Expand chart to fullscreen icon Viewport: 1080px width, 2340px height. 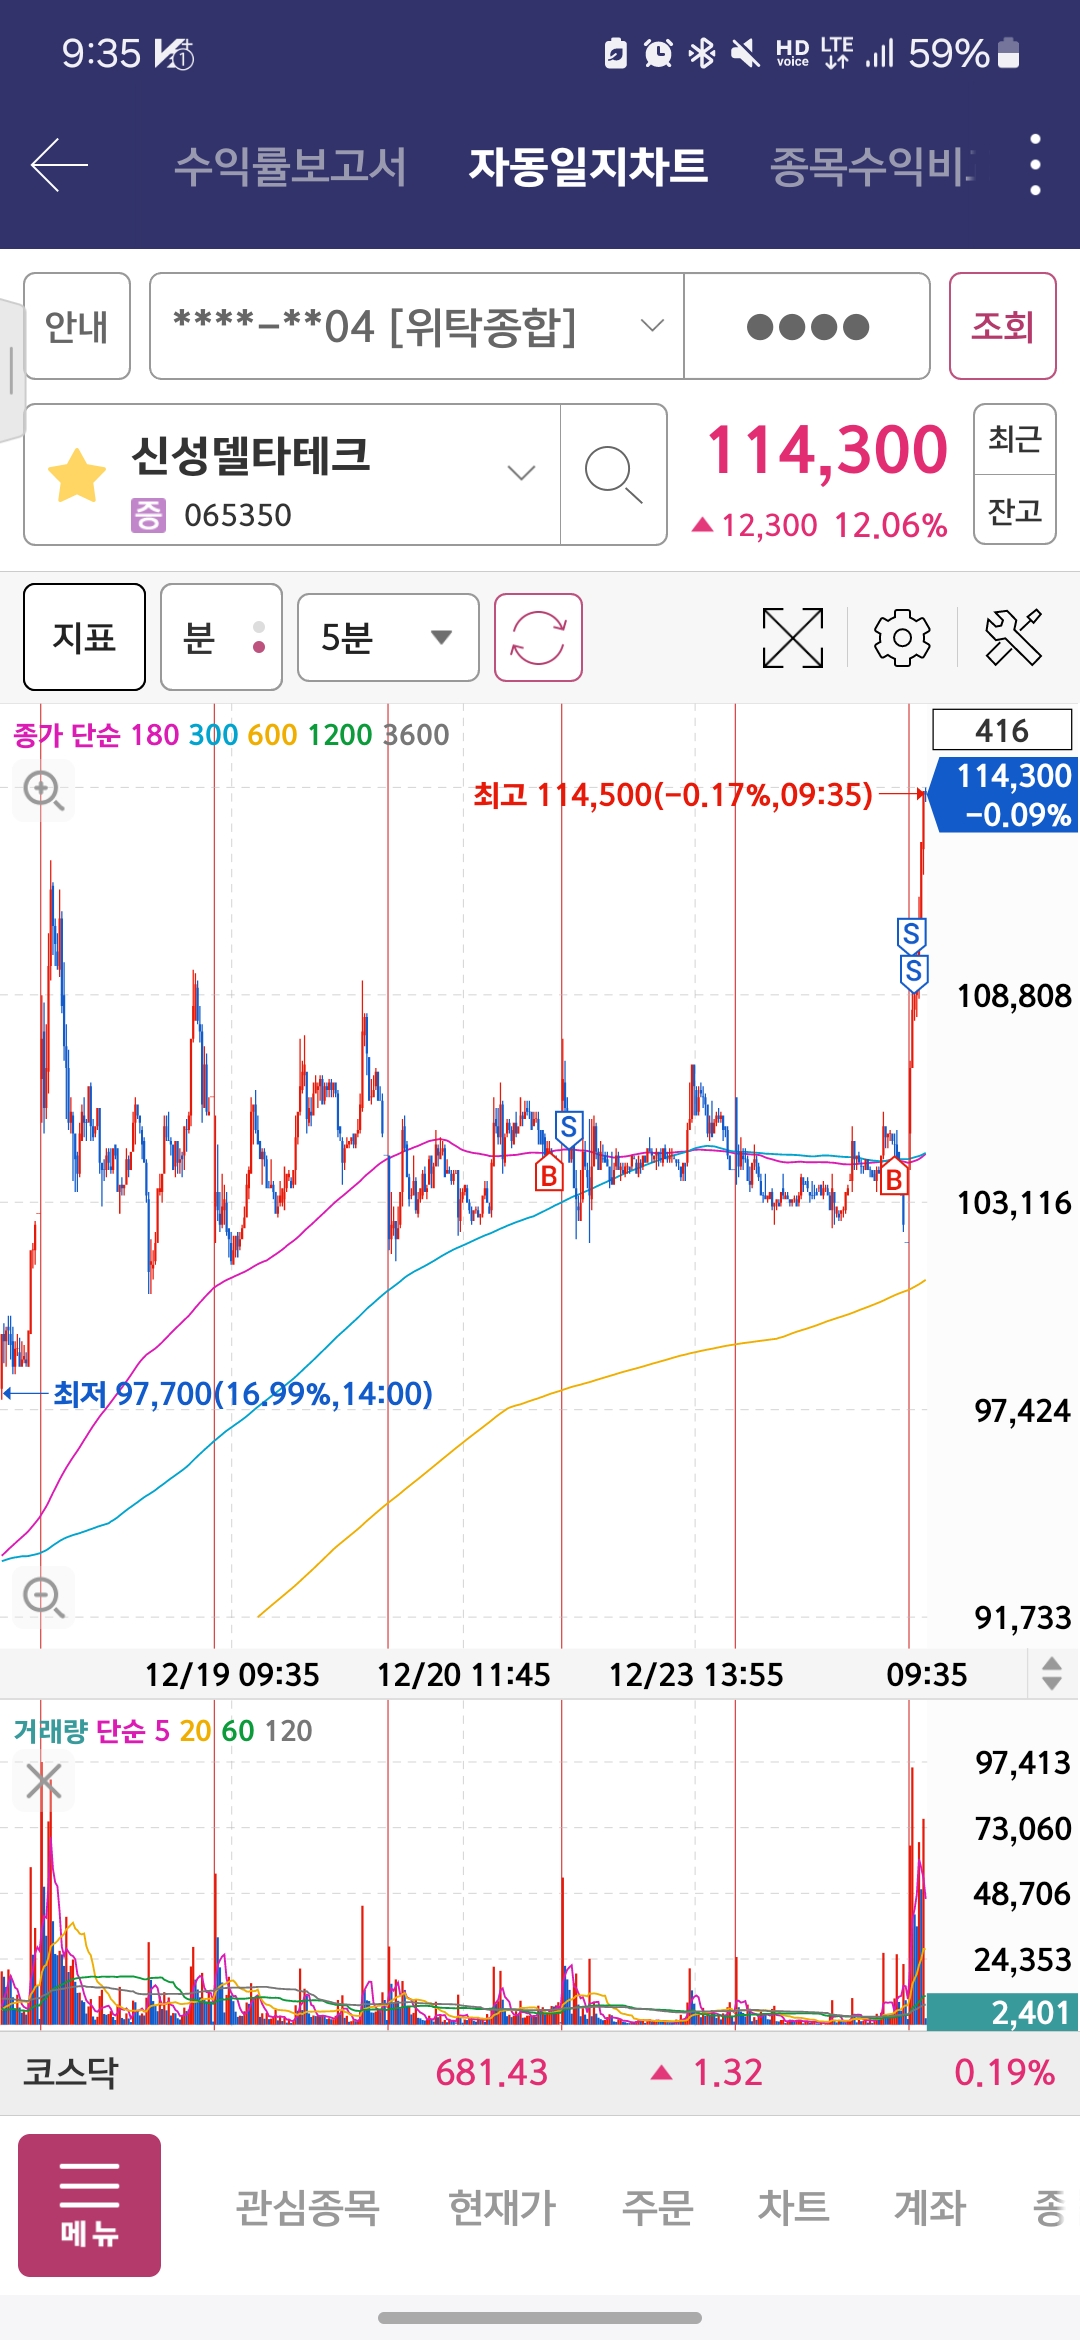(792, 638)
